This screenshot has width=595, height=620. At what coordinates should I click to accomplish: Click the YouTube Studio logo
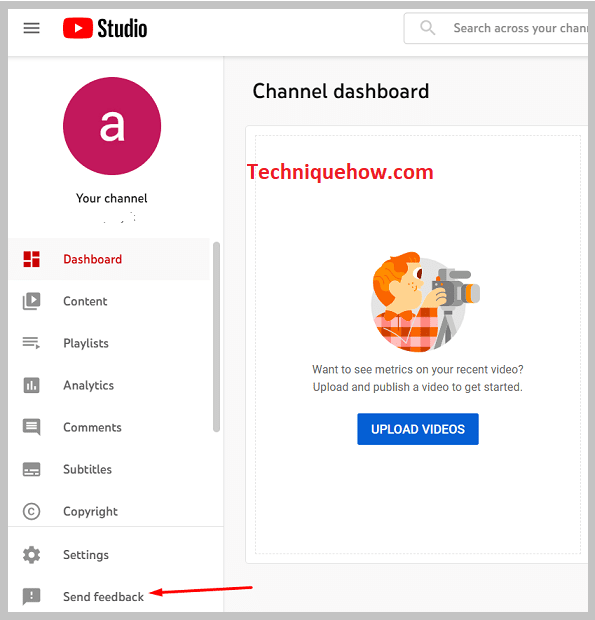point(105,28)
